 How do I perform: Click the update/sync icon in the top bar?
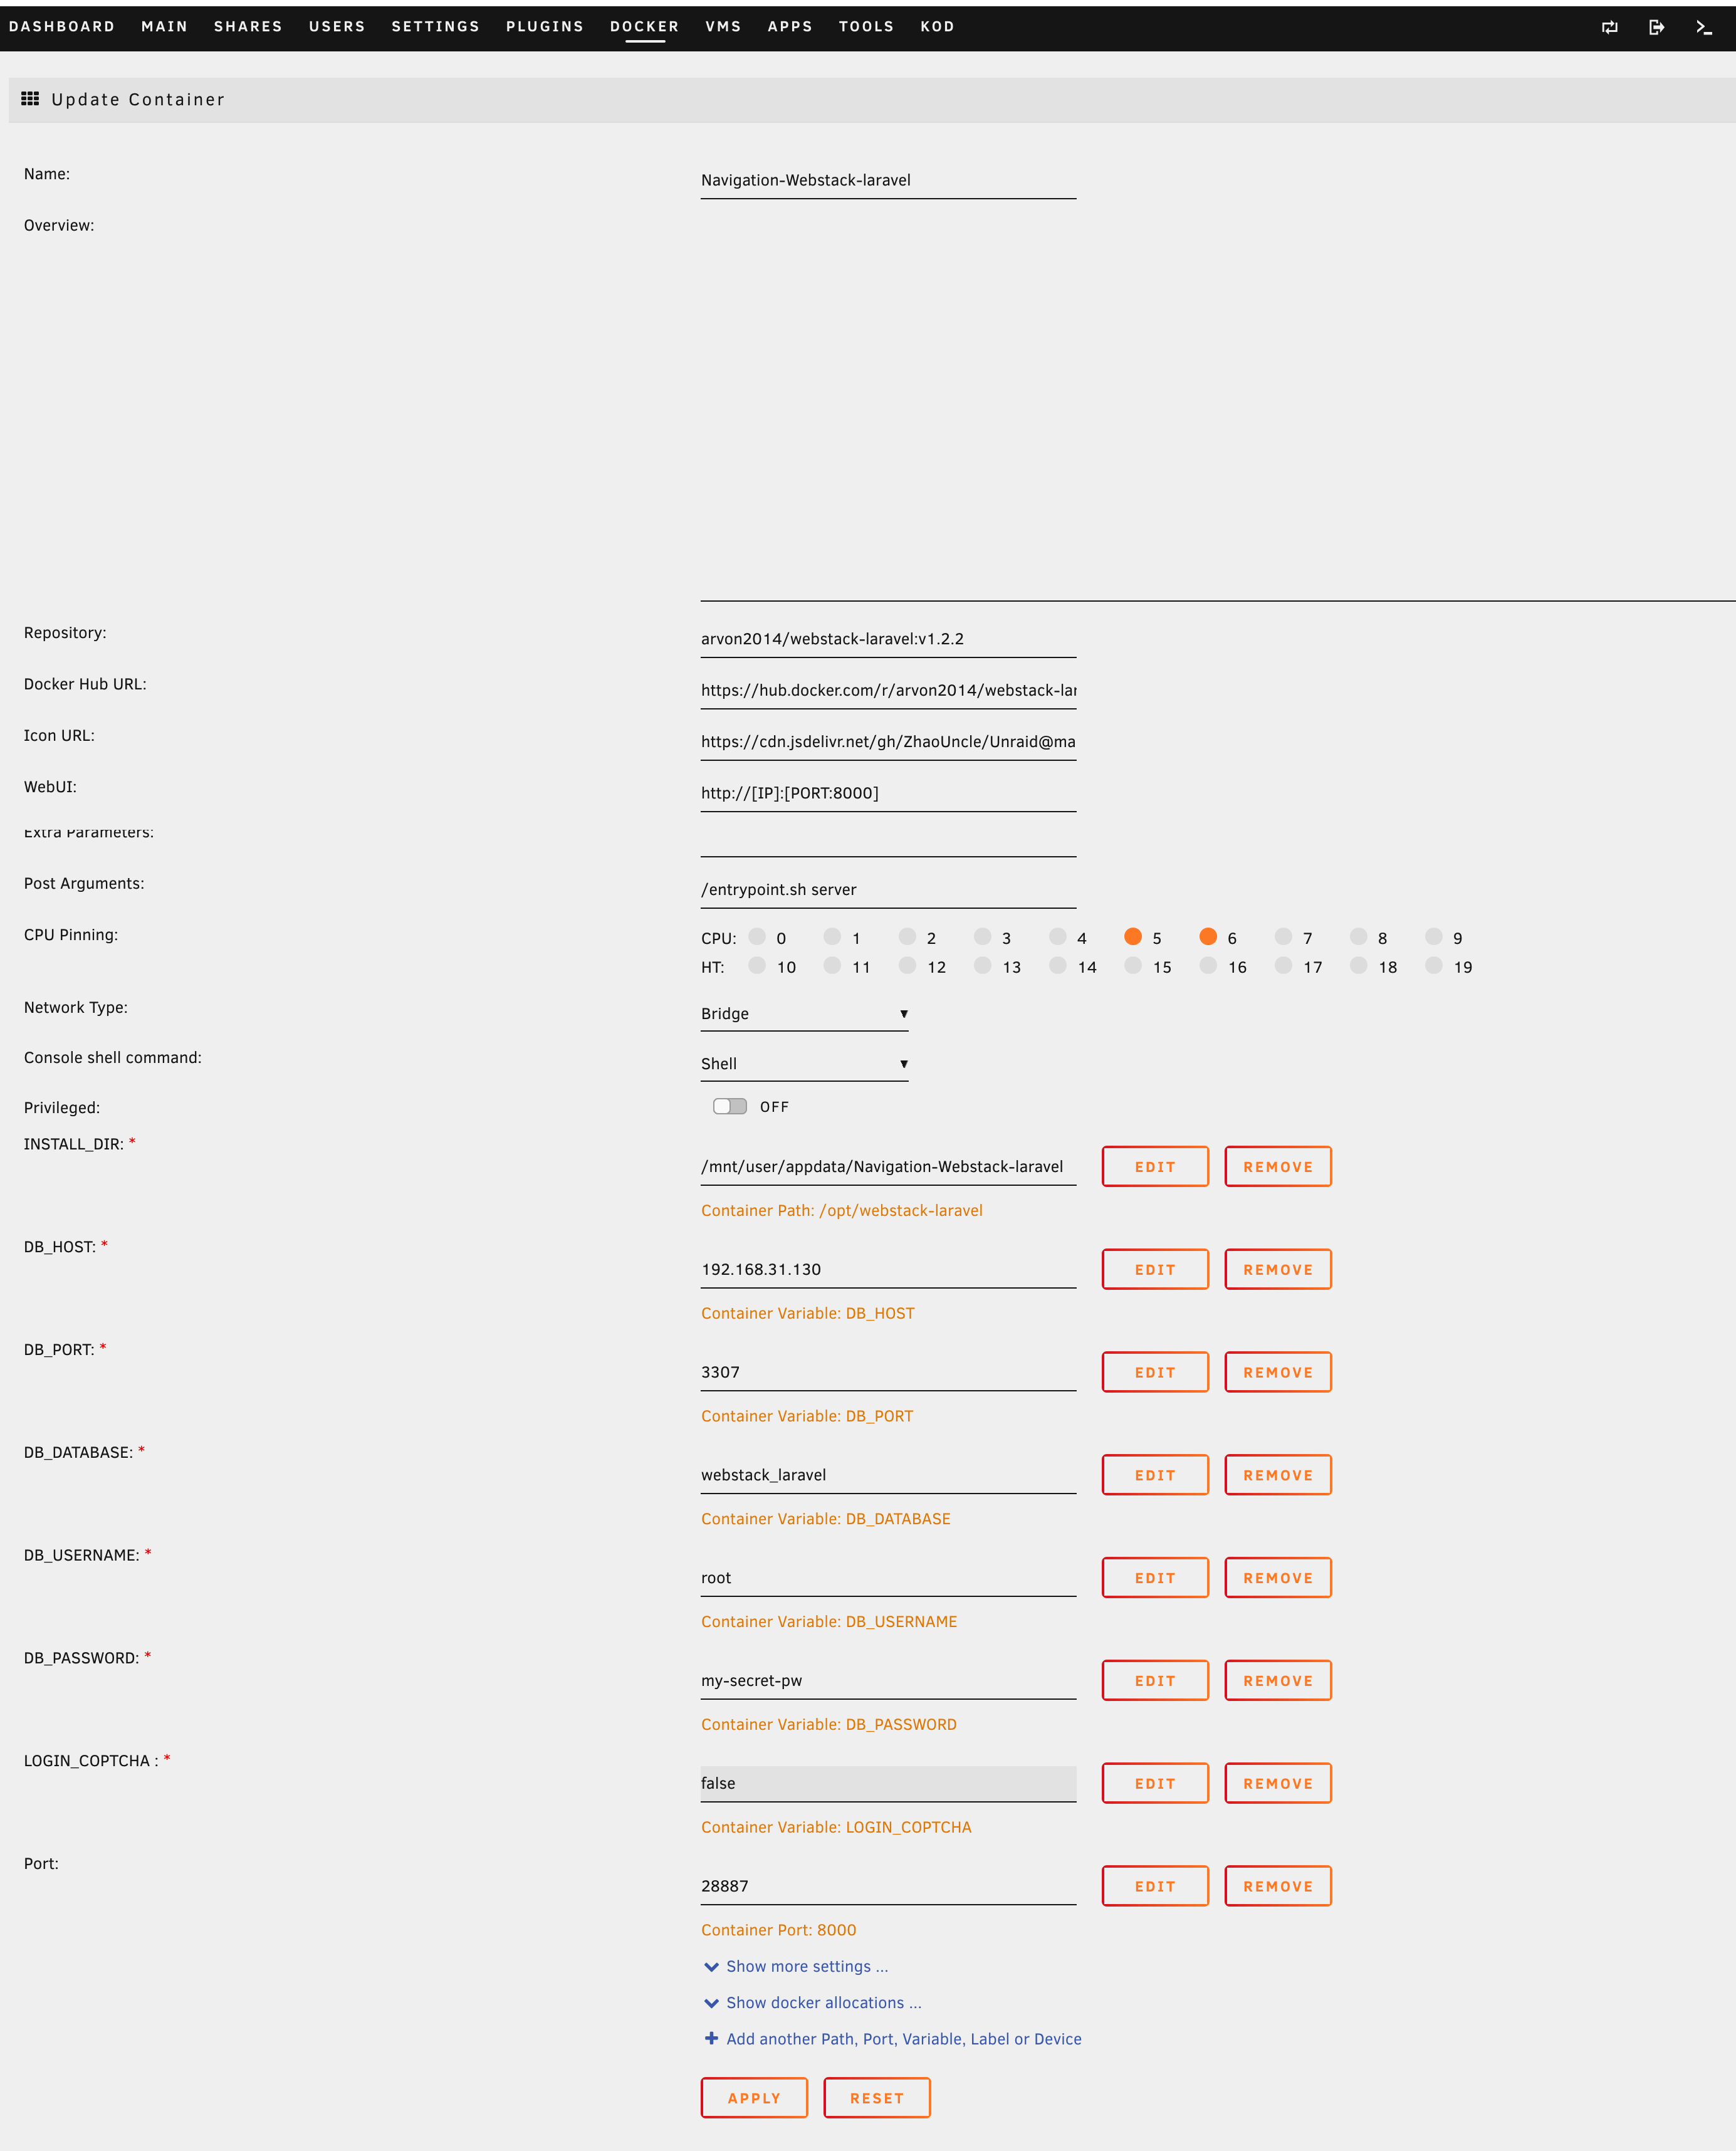click(1611, 27)
